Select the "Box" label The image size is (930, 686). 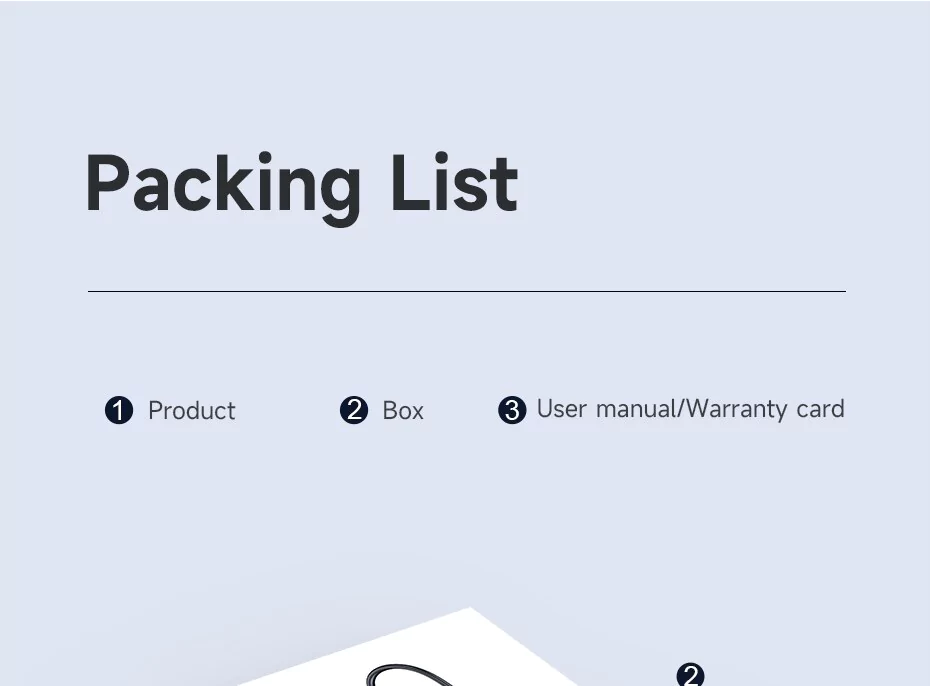[x=403, y=411]
